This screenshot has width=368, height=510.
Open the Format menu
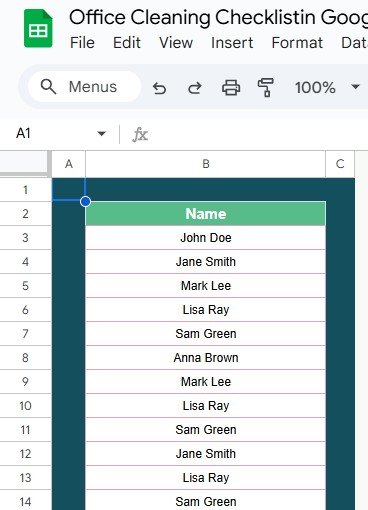[x=297, y=43]
